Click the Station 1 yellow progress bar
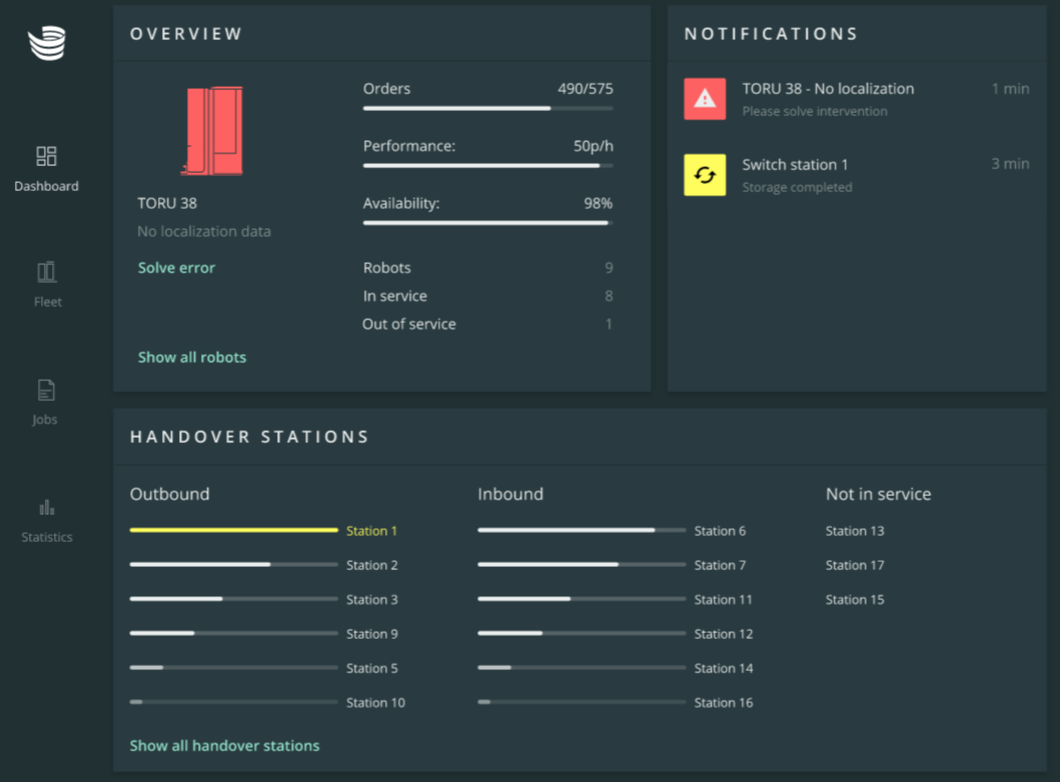Screen dimensions: 1060x782 [234, 530]
